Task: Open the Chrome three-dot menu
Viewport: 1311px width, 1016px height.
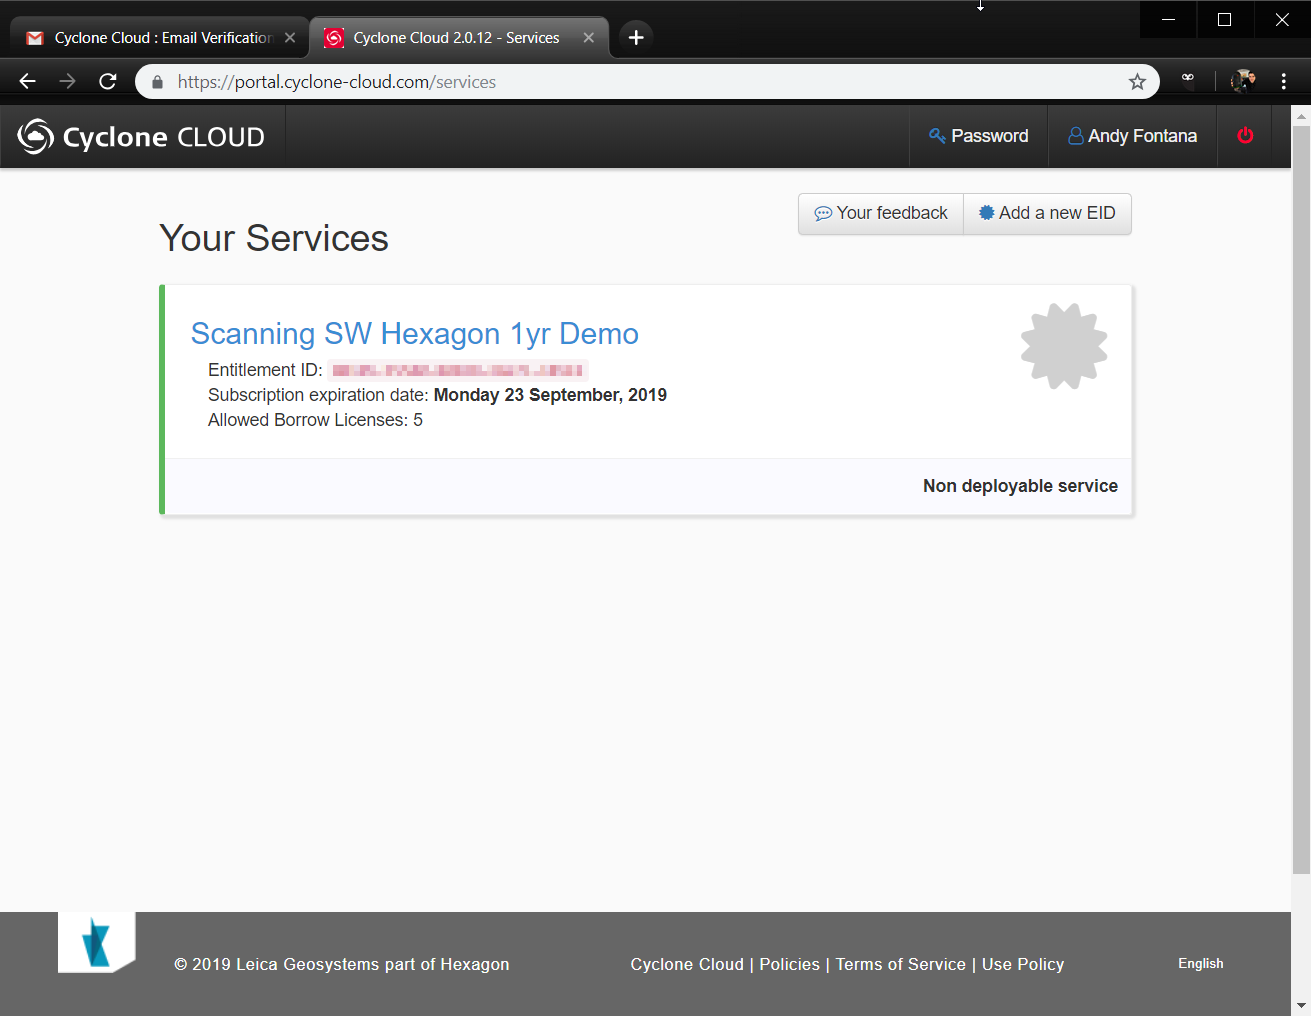Action: click(x=1284, y=82)
